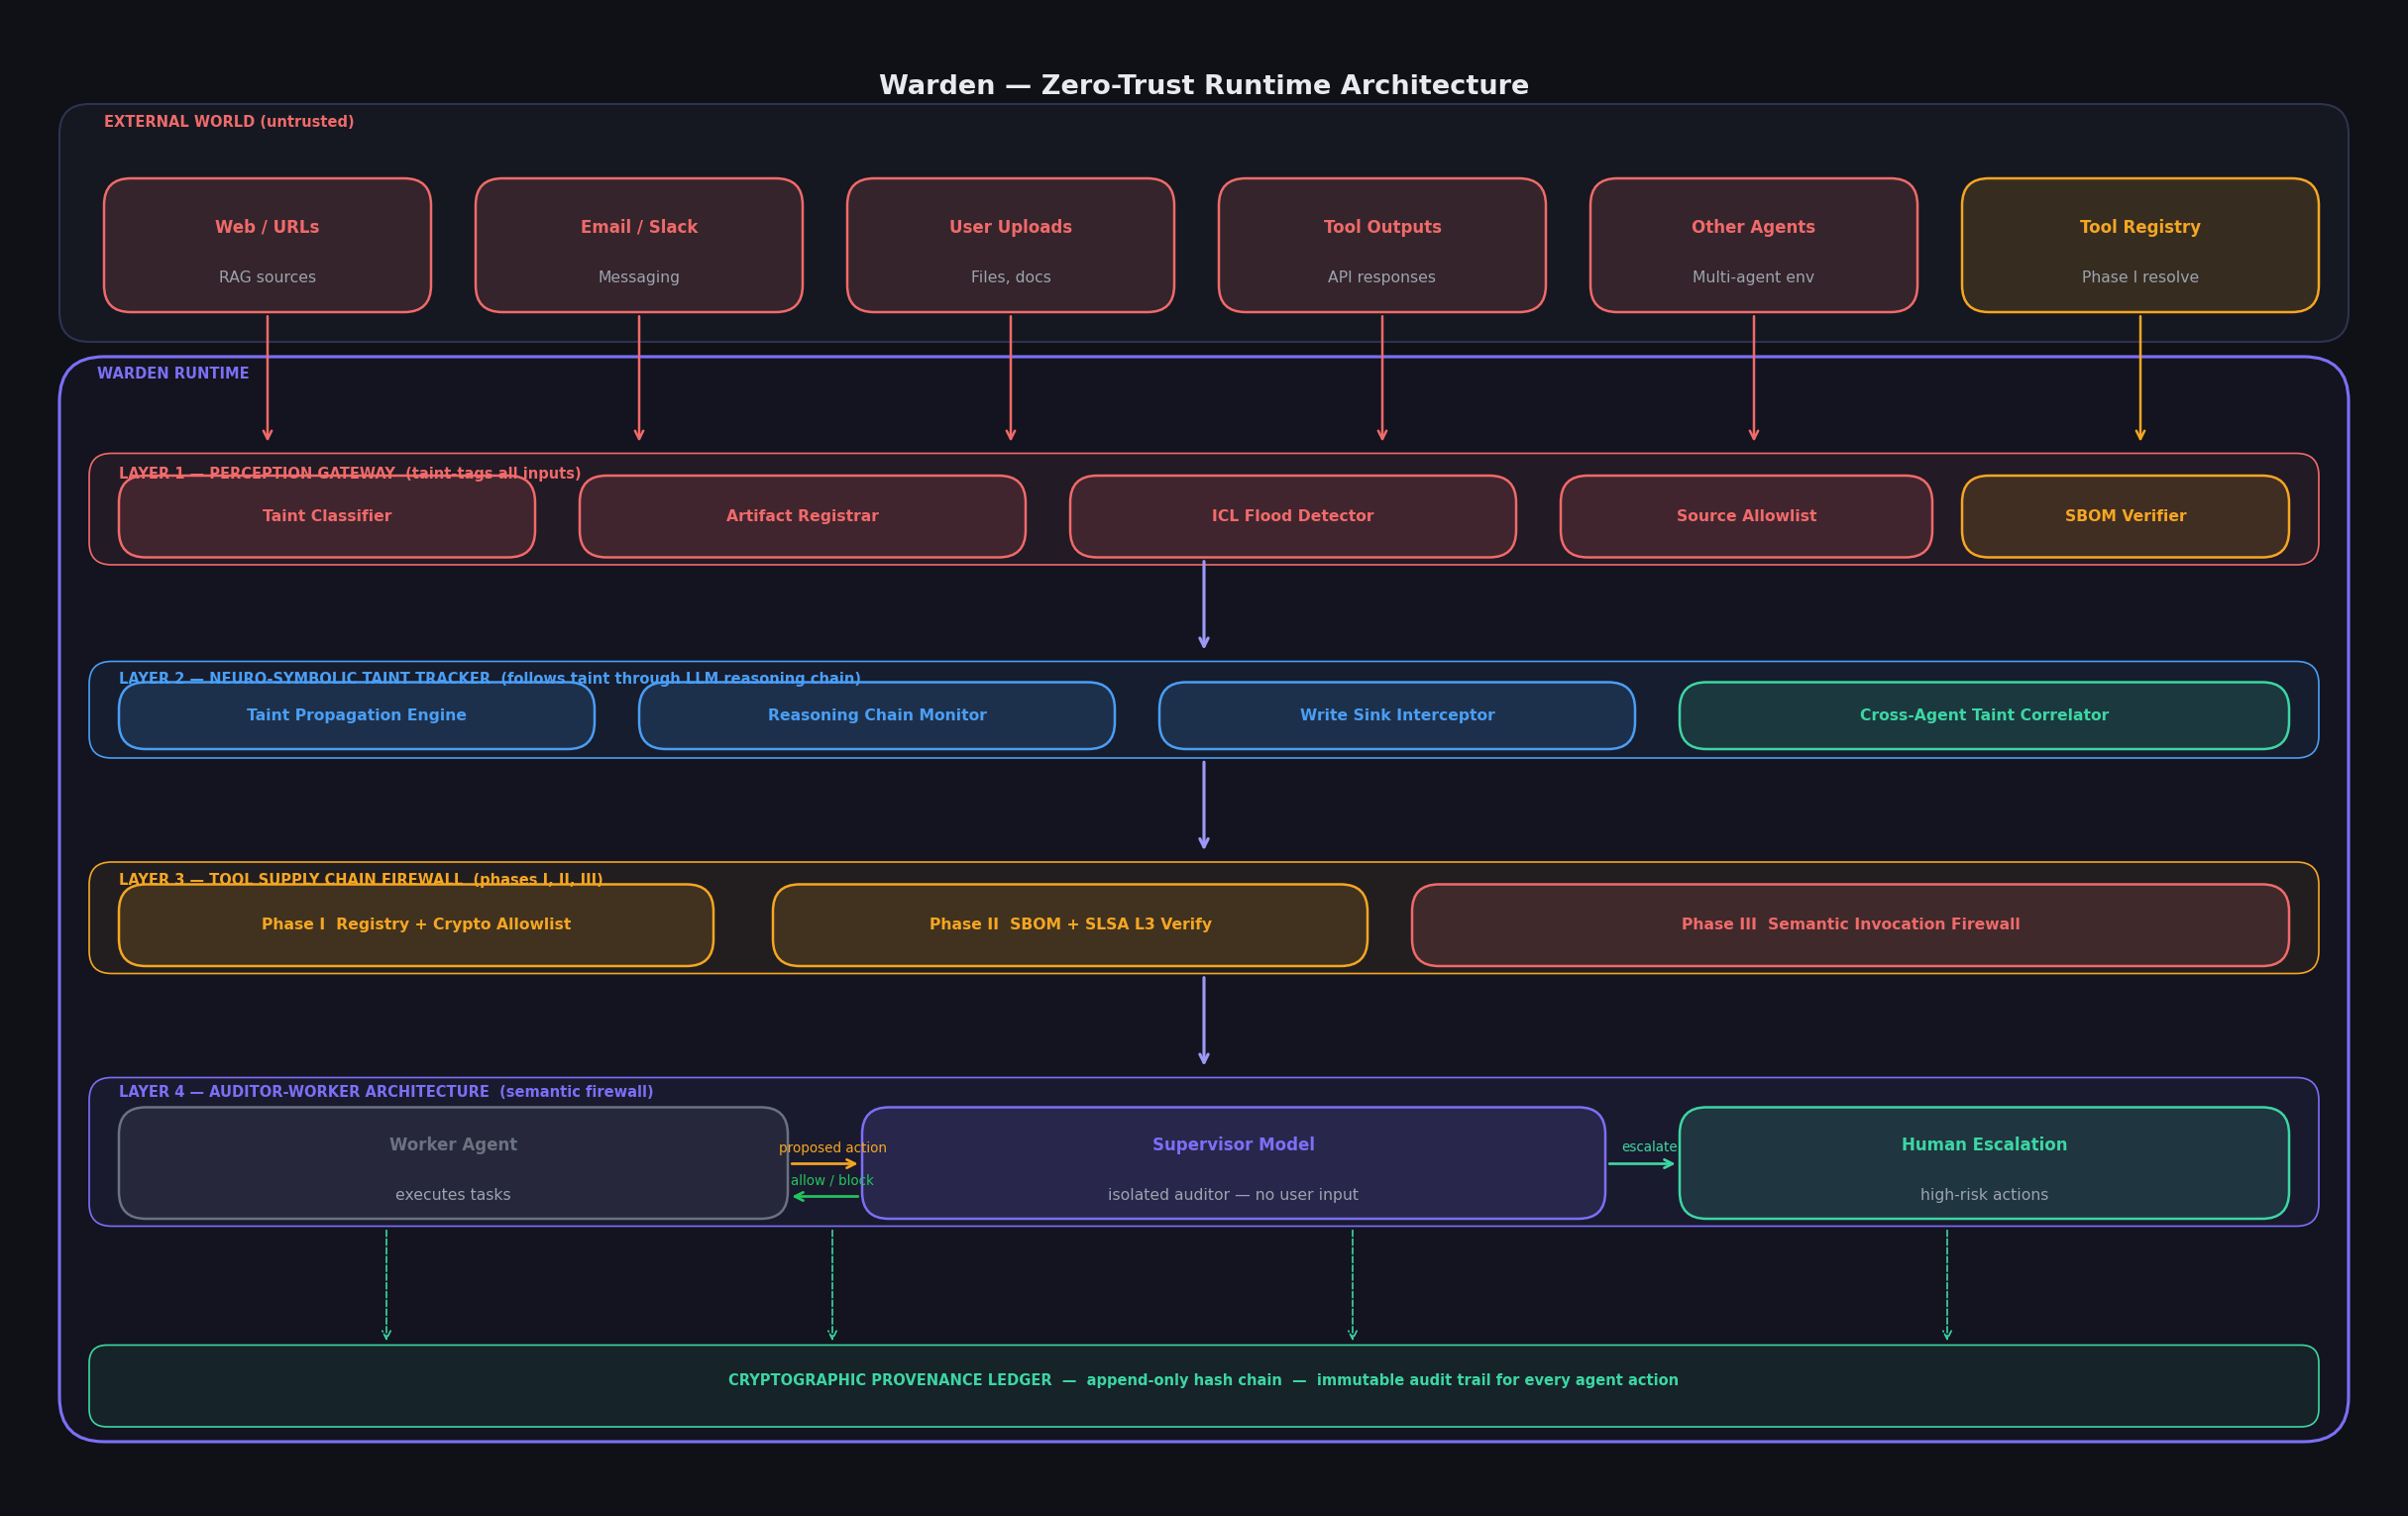Image resolution: width=2408 pixels, height=1516 pixels.
Task: Click Phase III Semantic Invocation Firewall
Action: (x=1849, y=925)
